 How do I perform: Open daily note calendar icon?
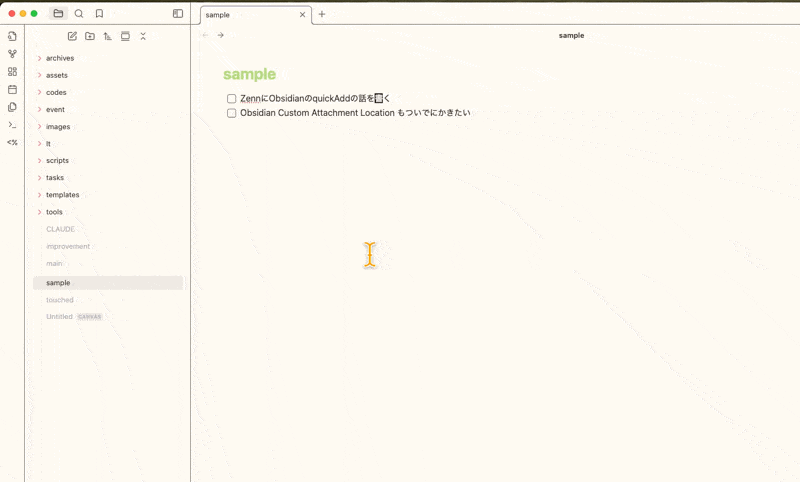(12, 89)
